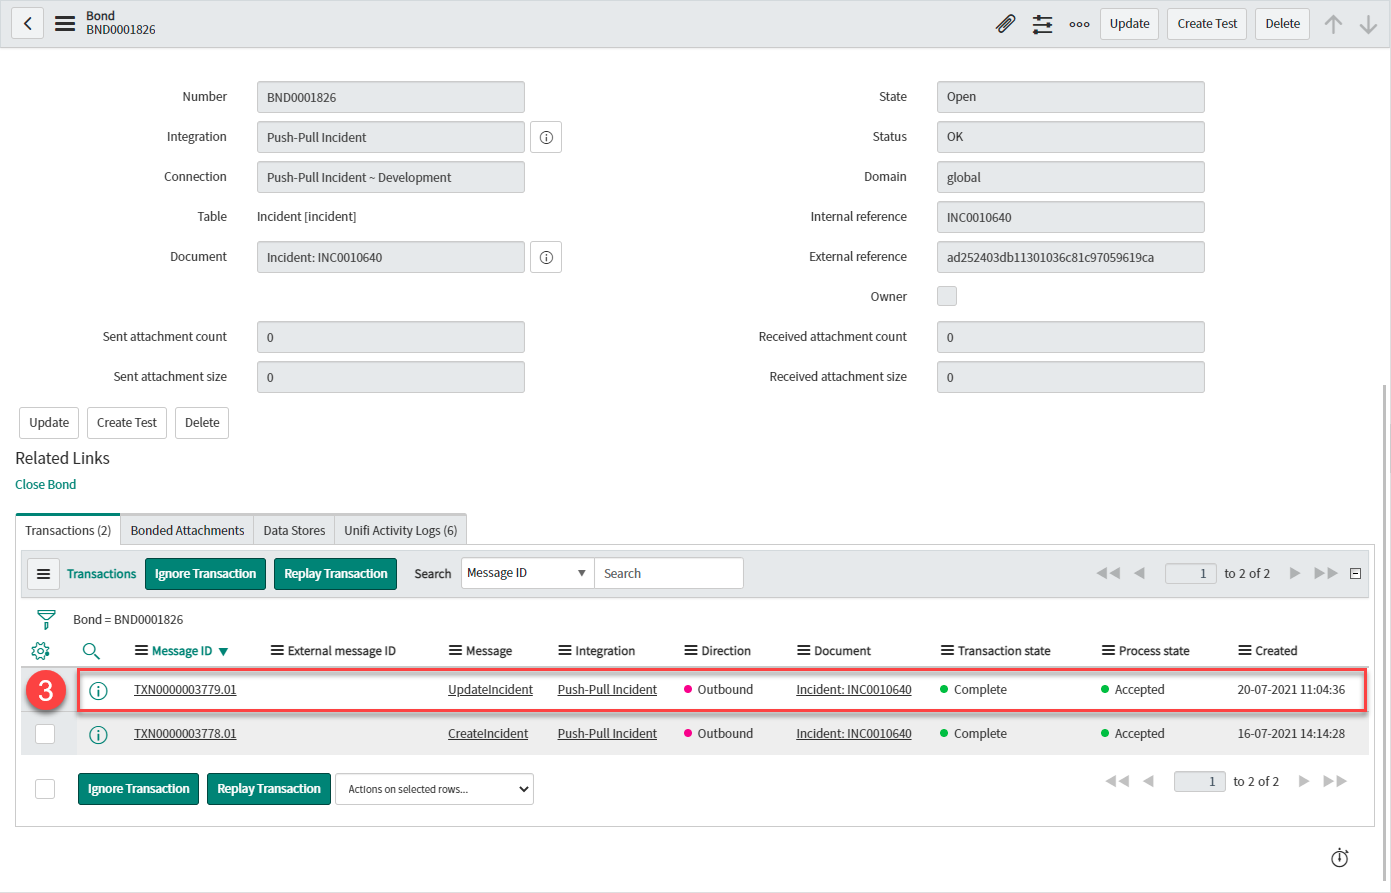Click the transactions list Search input field
The image size is (1391, 893).
(668, 573)
